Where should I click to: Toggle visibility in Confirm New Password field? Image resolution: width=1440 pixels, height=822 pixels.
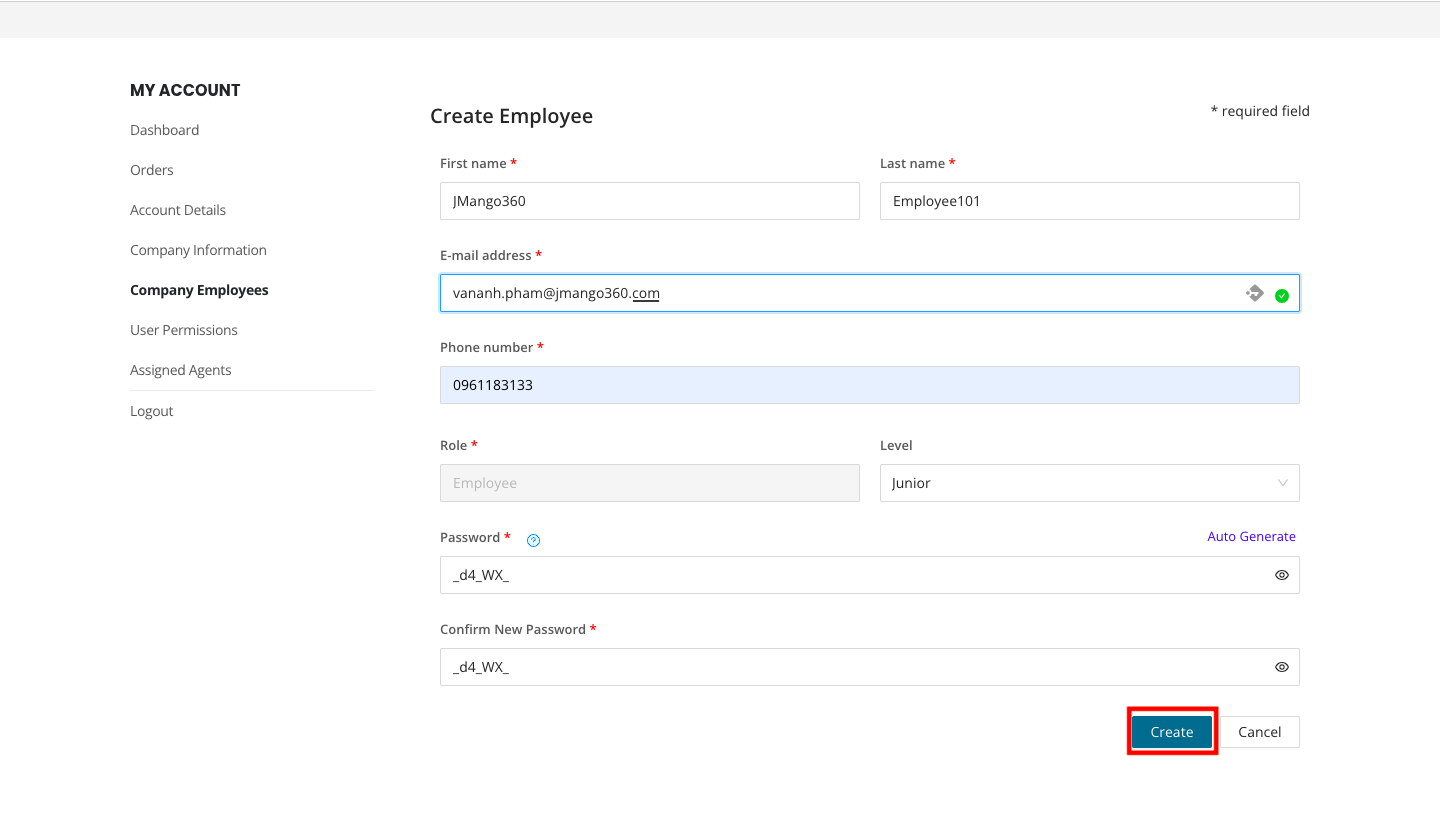[1282, 667]
